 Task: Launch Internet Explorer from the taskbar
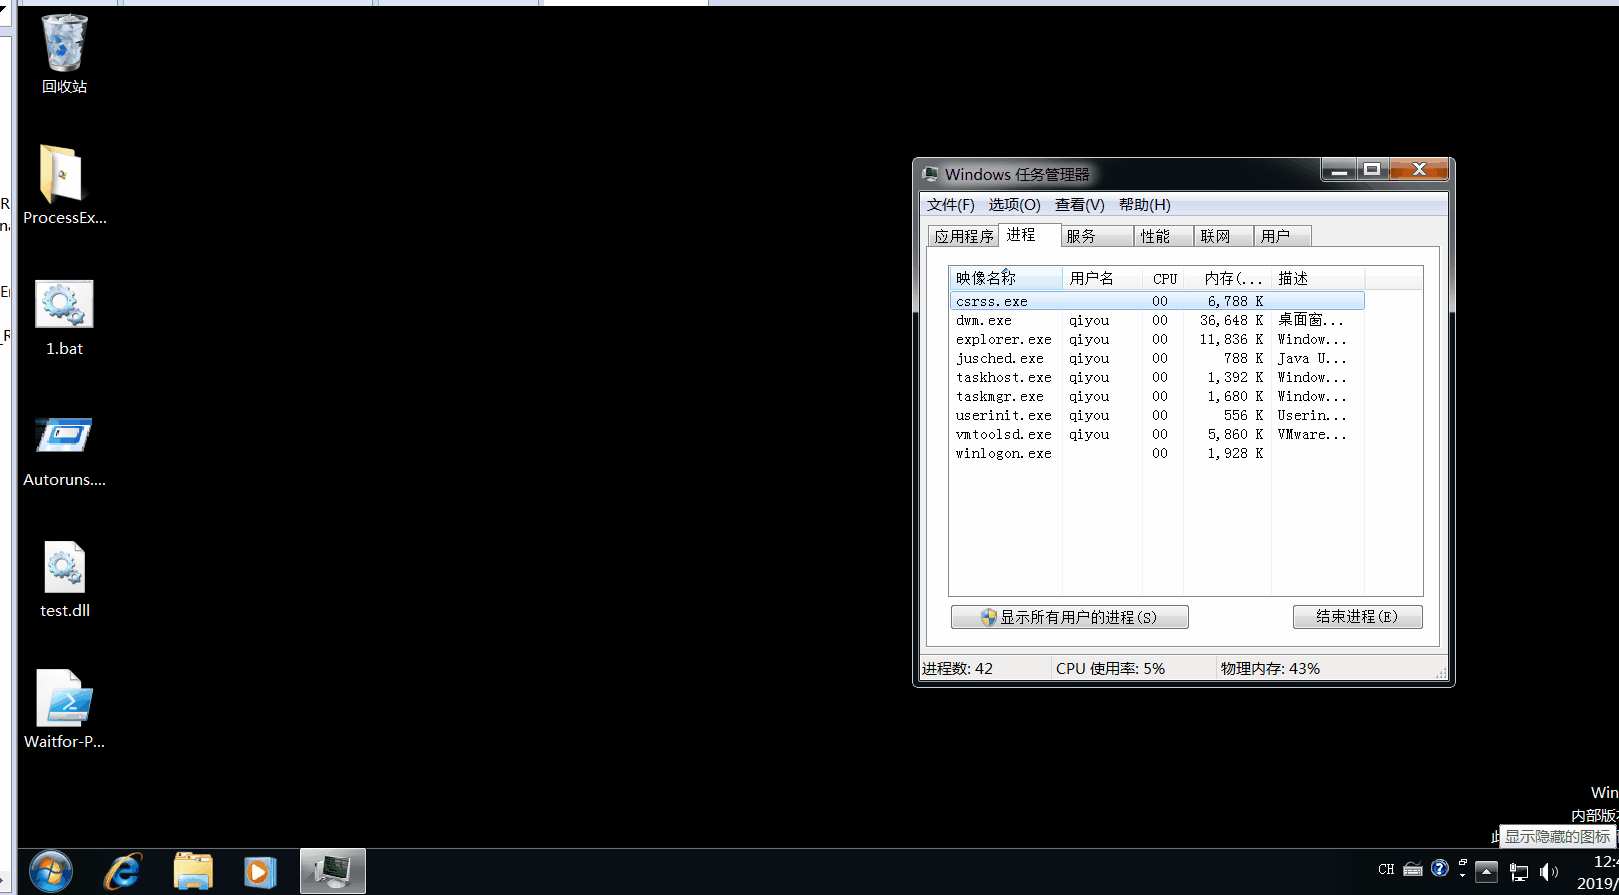[x=123, y=872]
